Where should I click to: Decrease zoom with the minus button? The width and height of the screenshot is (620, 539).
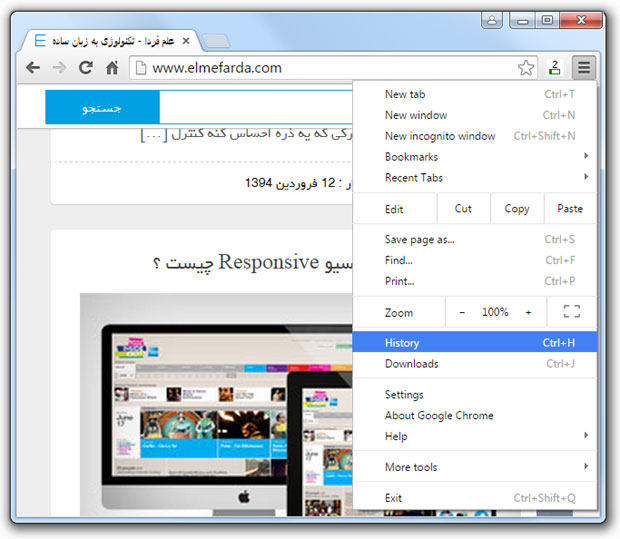tap(462, 312)
